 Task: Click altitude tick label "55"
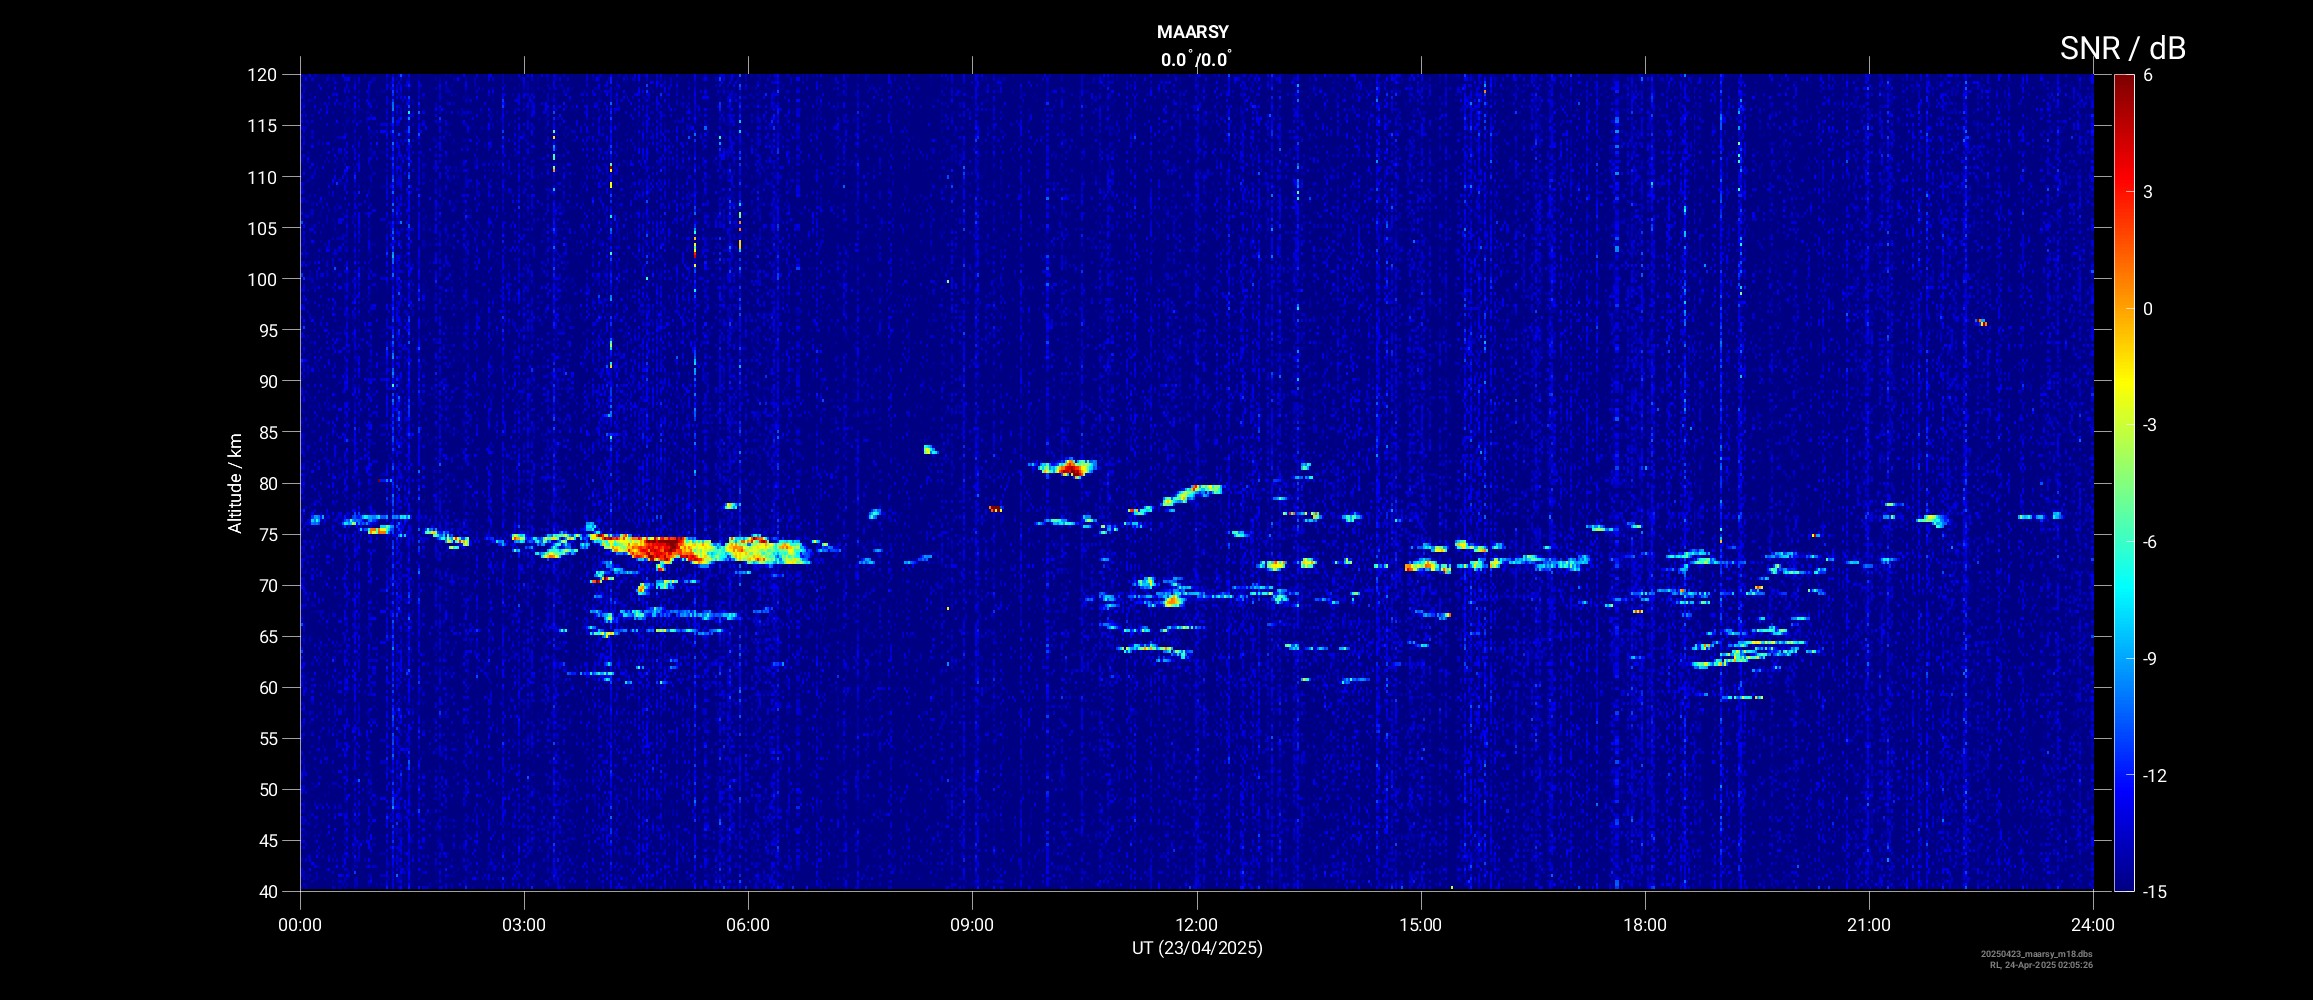tap(267, 738)
